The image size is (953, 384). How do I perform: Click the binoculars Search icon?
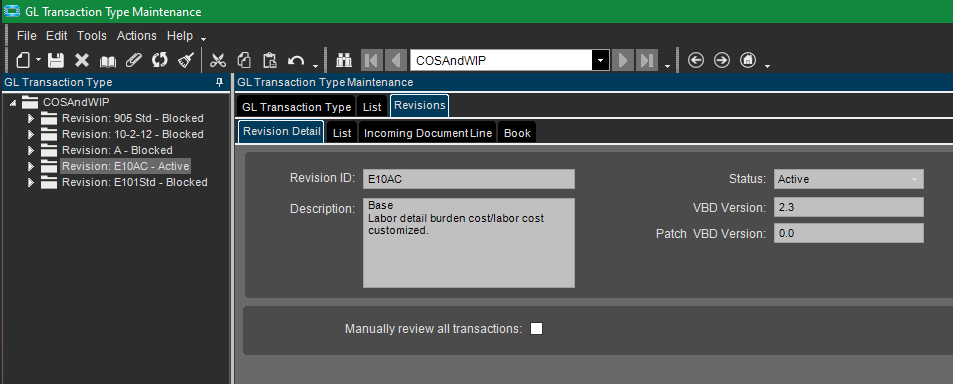345,60
